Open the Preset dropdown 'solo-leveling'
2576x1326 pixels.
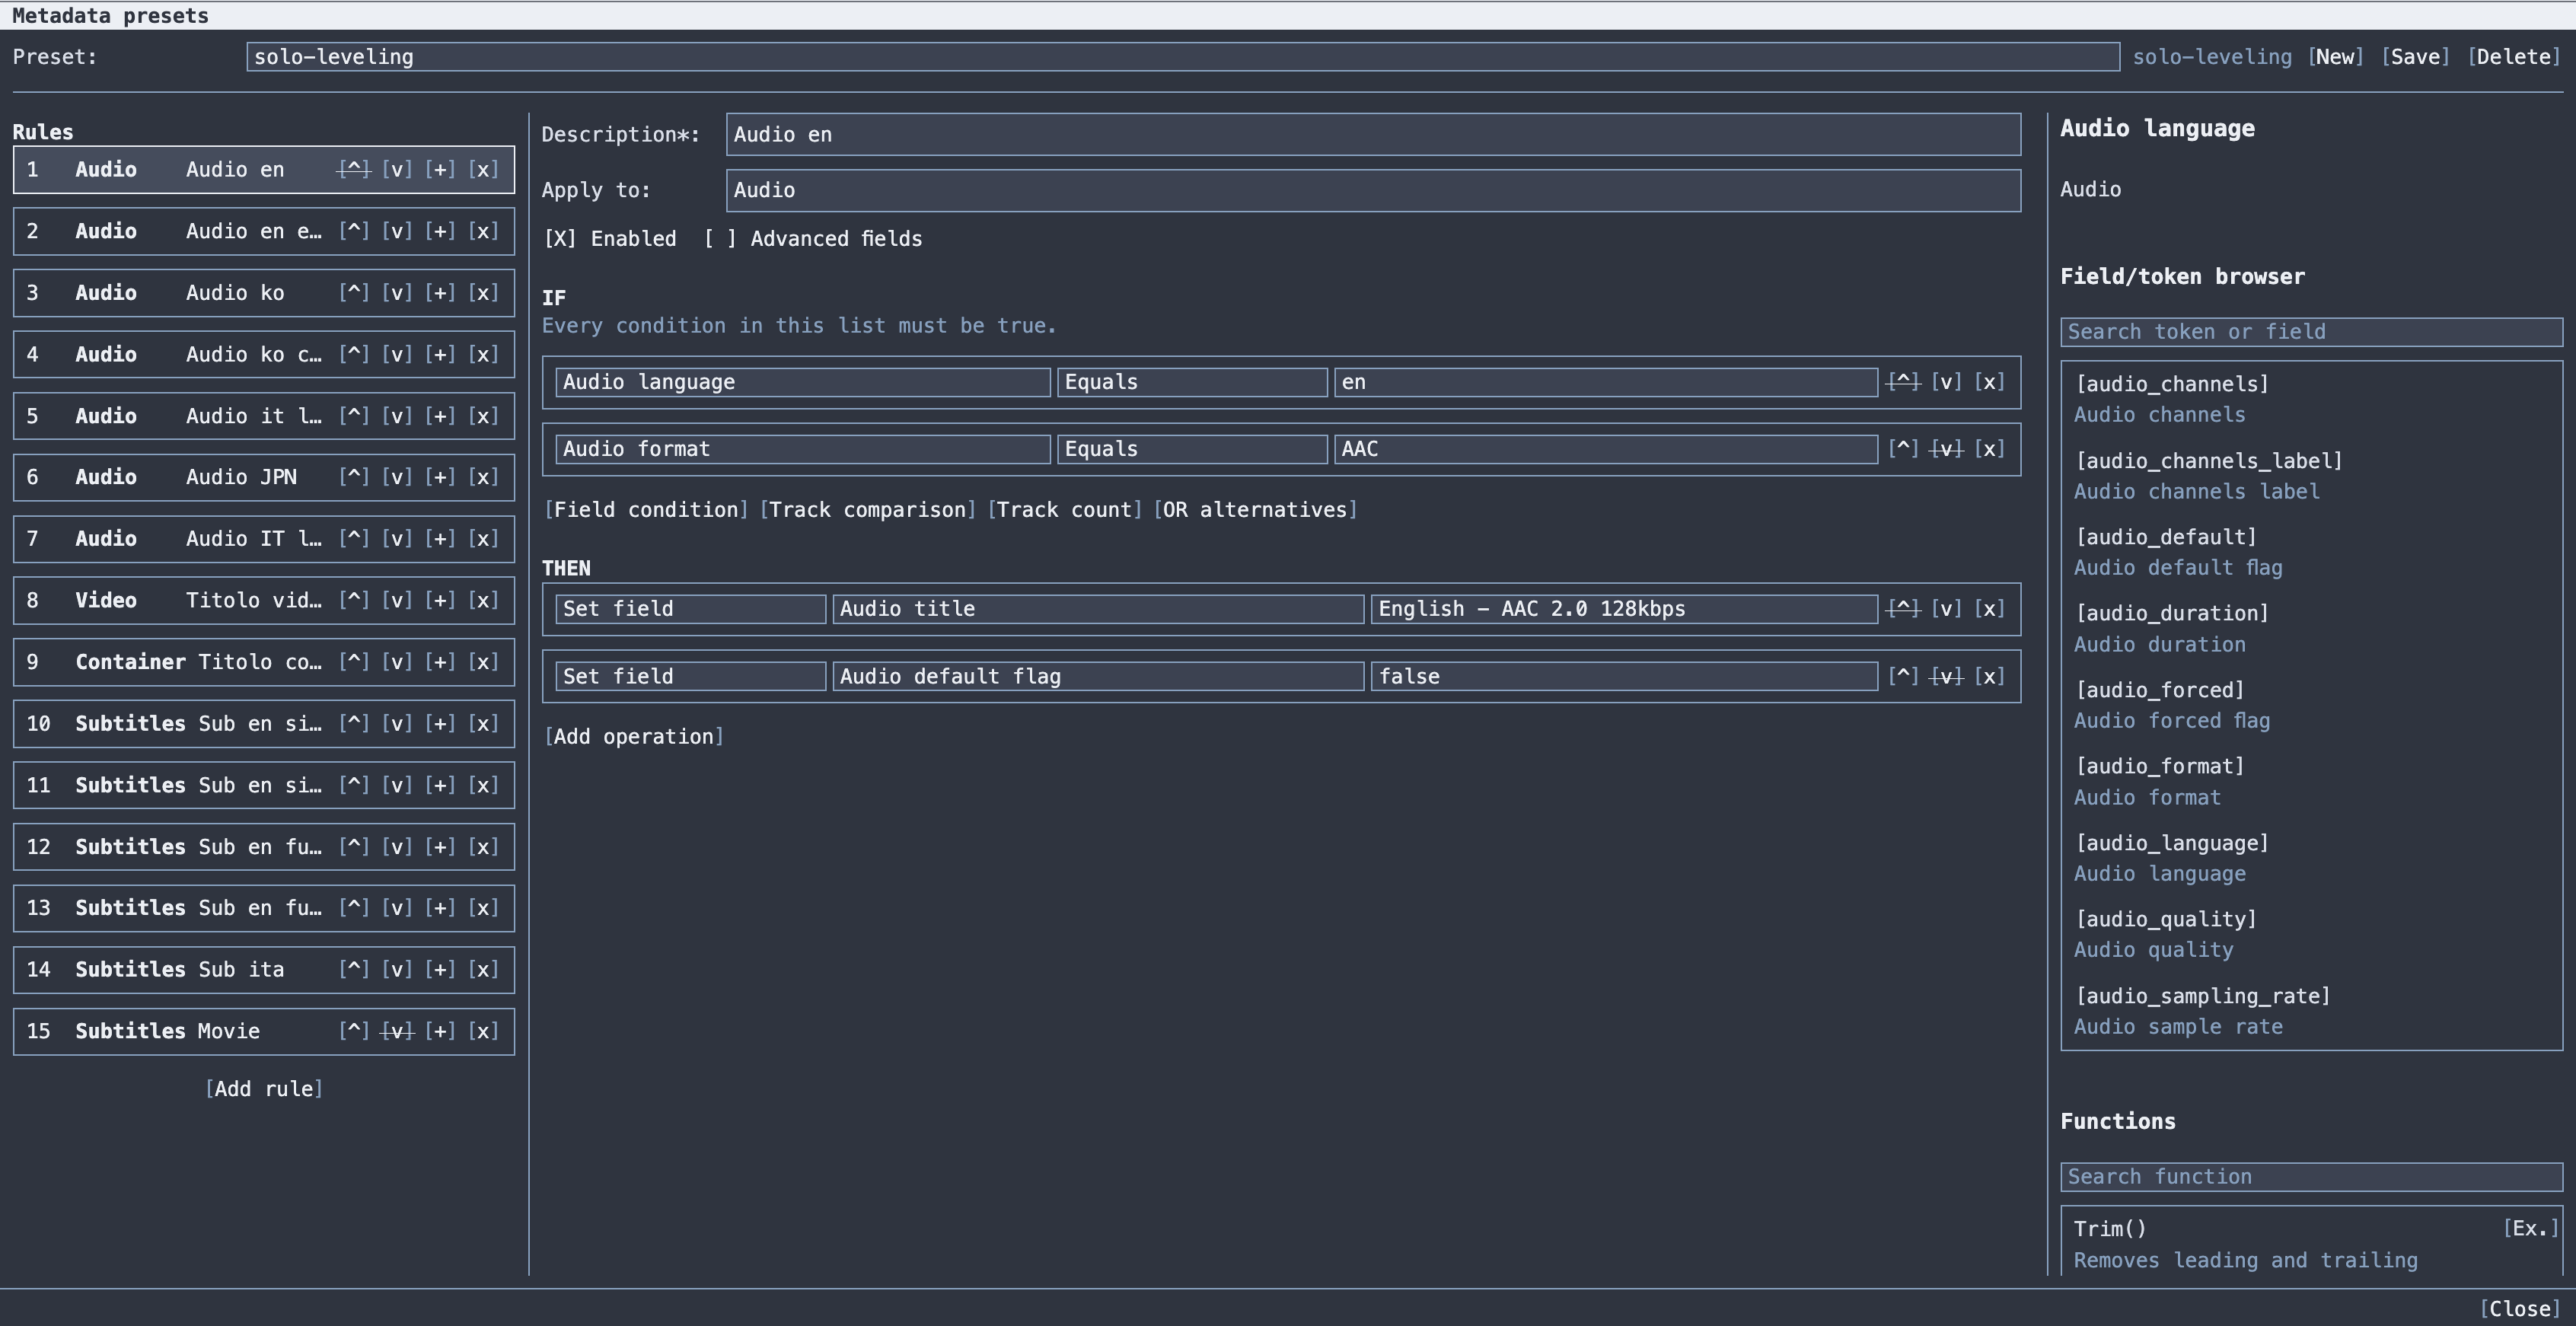[x=1183, y=57]
